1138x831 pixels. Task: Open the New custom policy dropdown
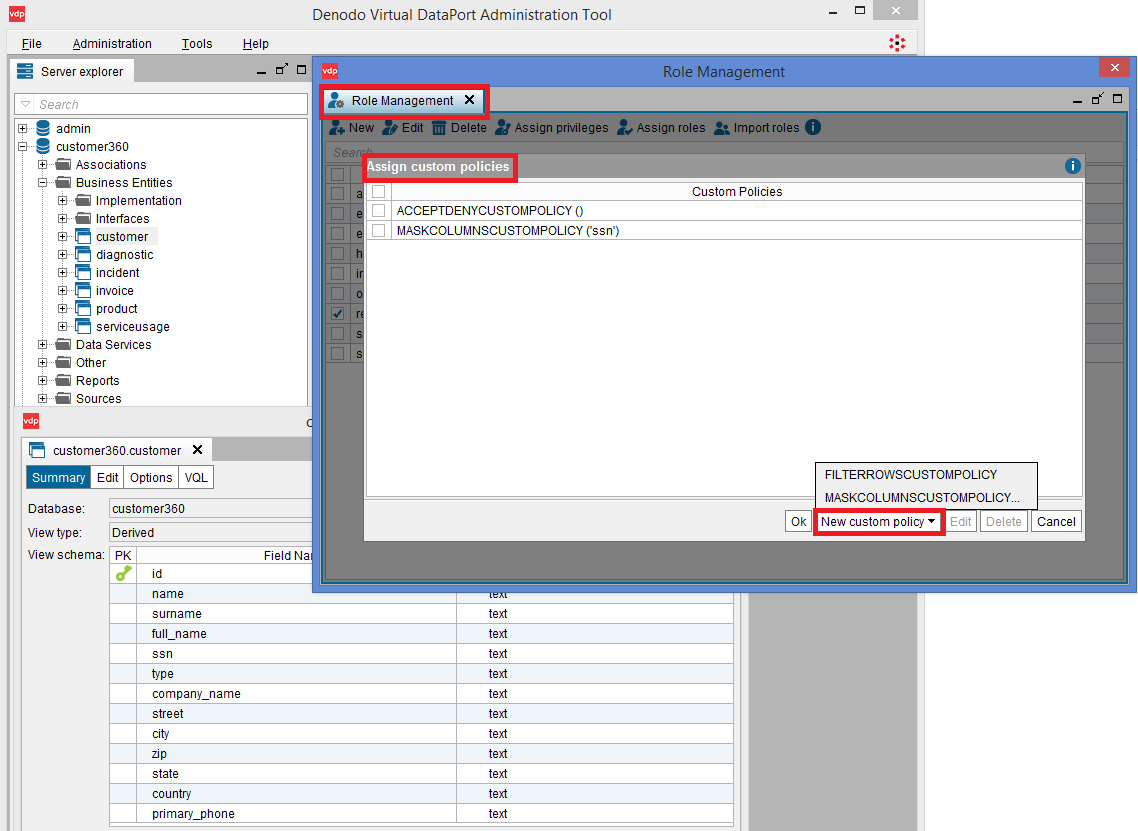tap(878, 522)
